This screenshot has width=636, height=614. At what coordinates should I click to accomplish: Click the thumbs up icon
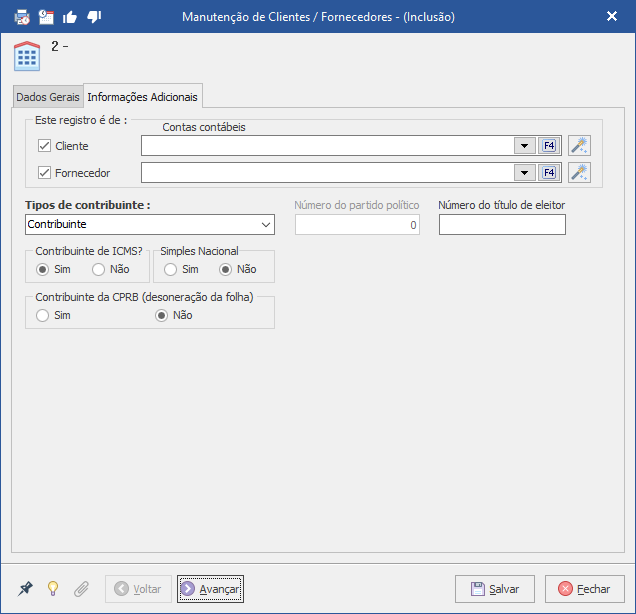coord(69,16)
